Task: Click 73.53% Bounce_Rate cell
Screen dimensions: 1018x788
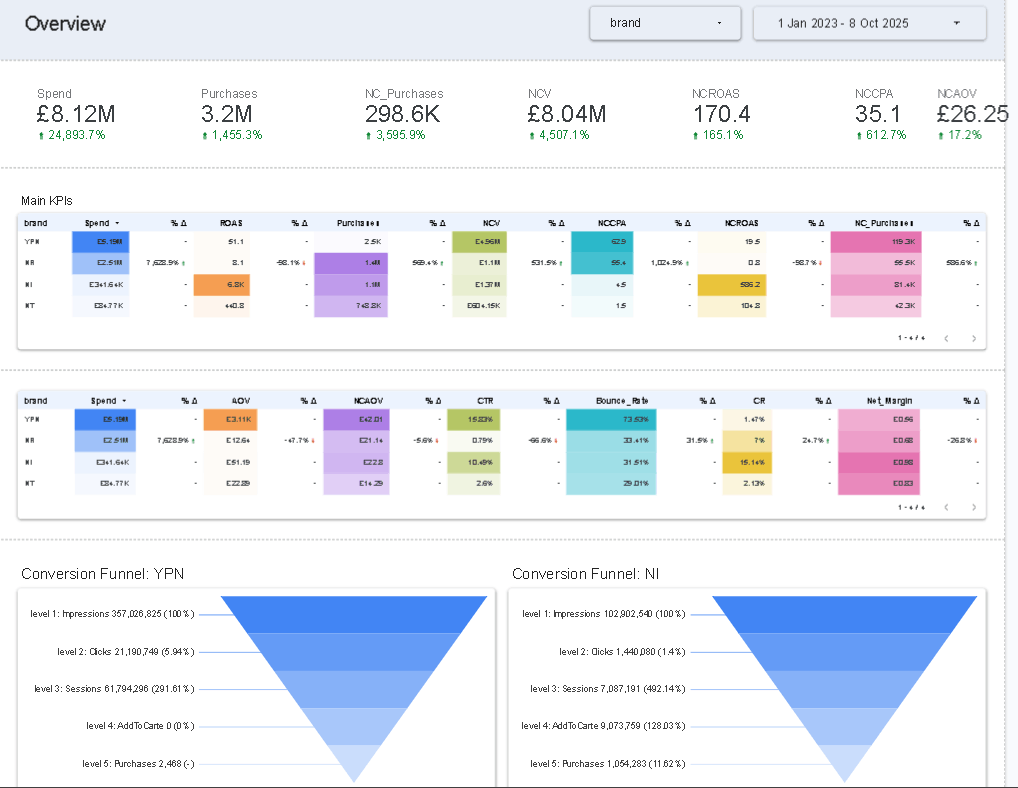Action: (611, 419)
